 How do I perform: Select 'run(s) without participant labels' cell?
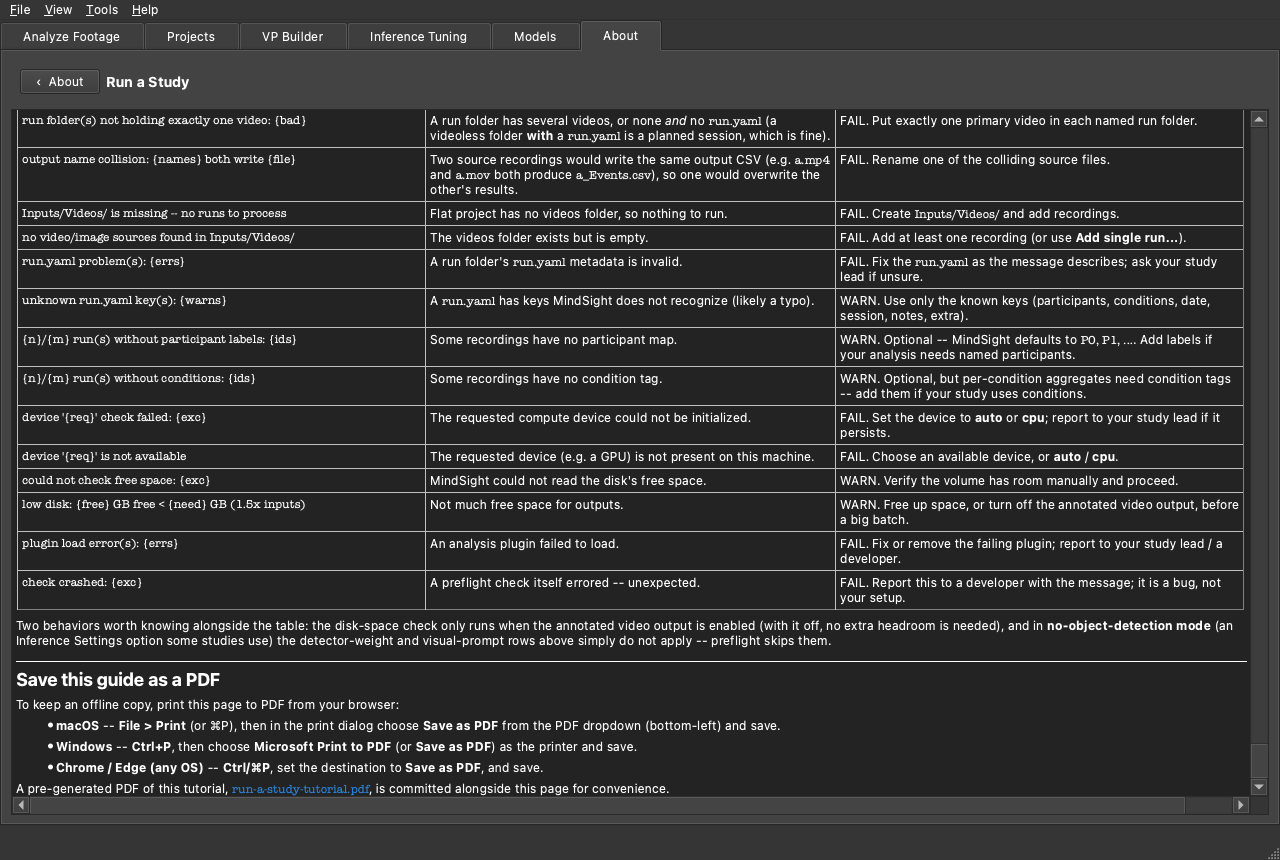(x=221, y=347)
